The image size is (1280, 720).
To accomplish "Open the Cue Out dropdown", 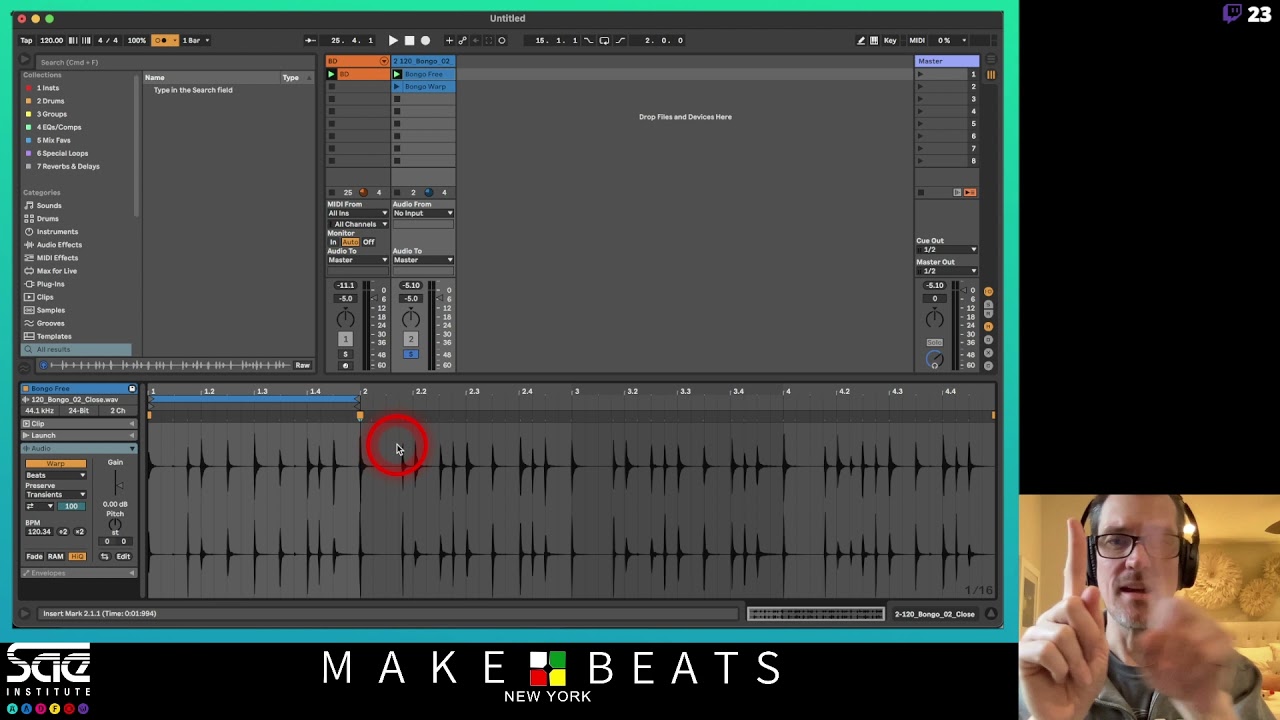I will pos(946,250).
